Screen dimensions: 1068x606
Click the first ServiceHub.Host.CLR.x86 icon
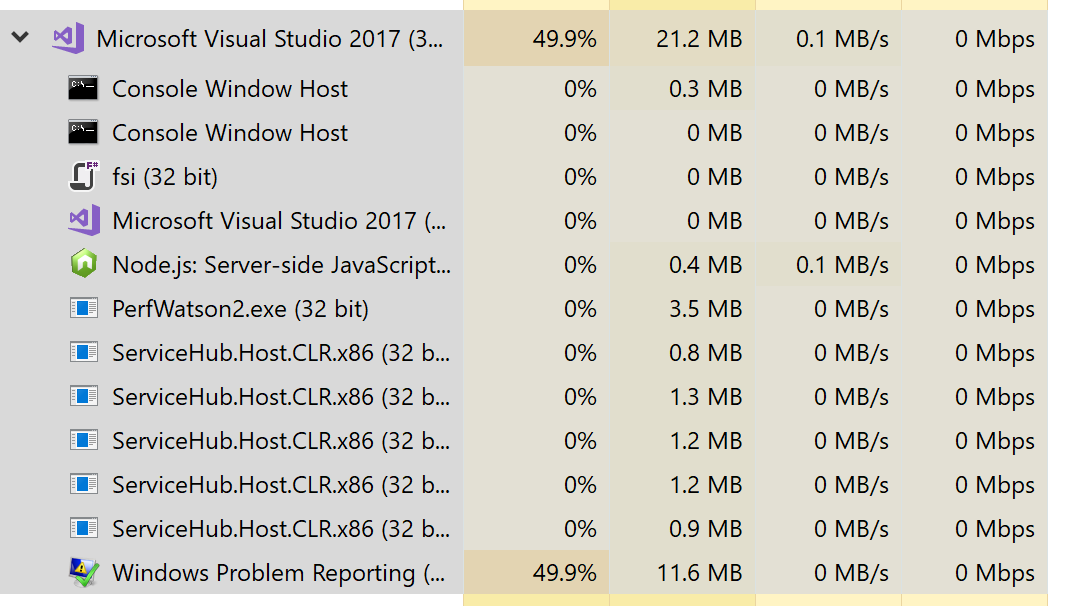click(x=83, y=352)
